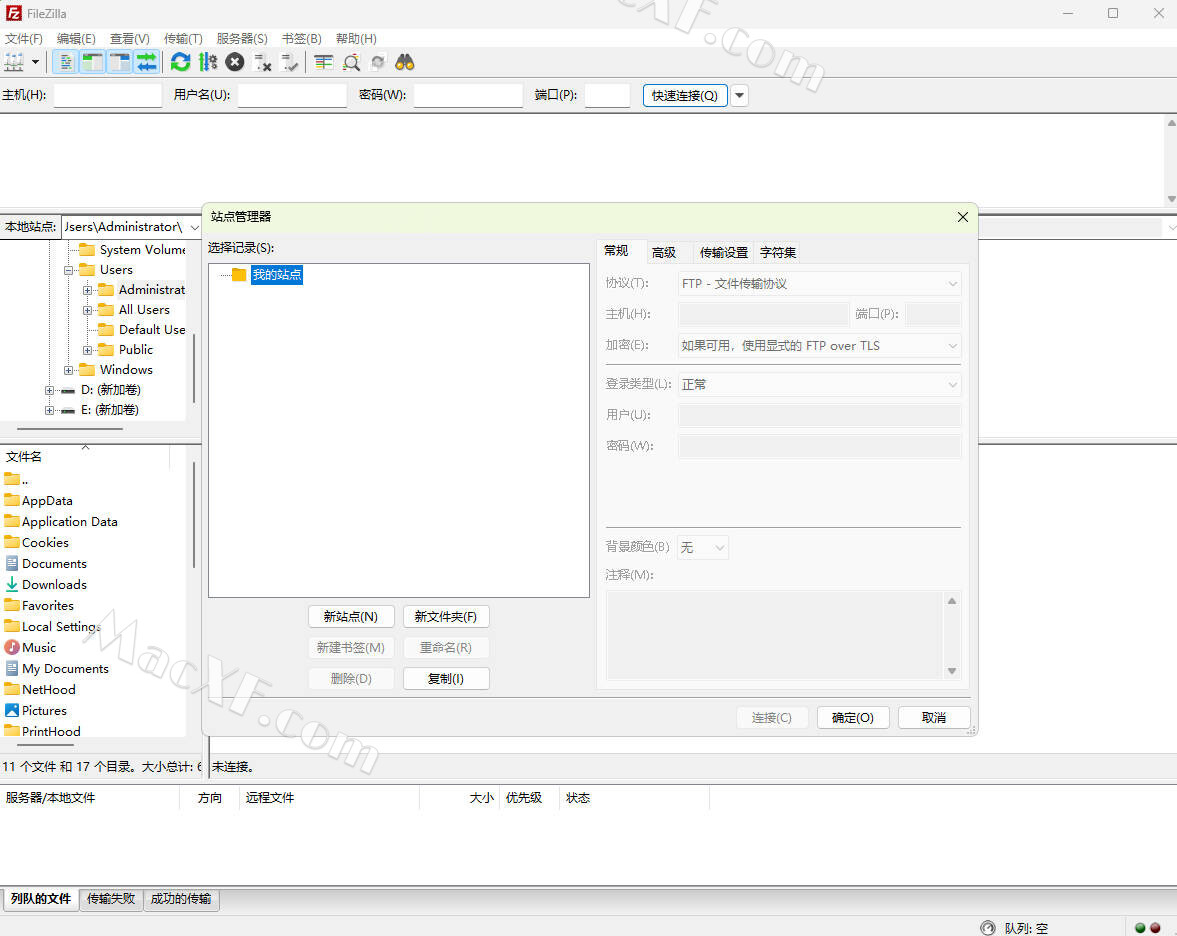This screenshot has width=1177, height=936.
Task: Select the Pictures icon in file list
Action: pyautogui.click(x=12, y=710)
